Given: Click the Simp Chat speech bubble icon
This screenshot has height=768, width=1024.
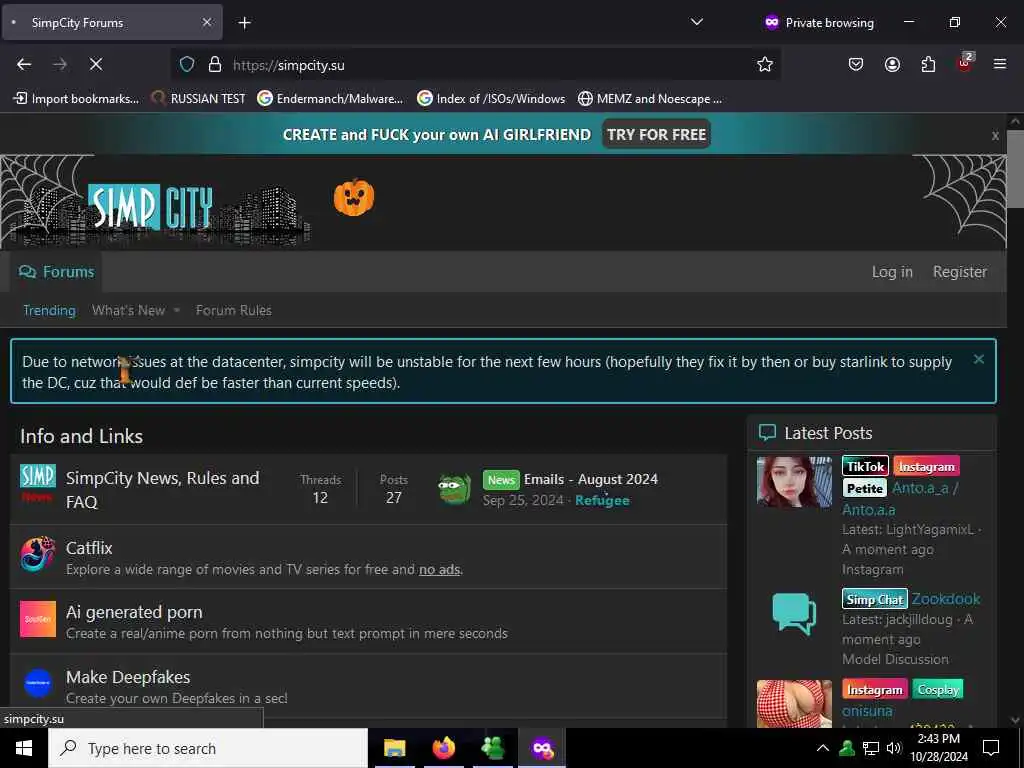Looking at the screenshot, I should click(x=794, y=613).
